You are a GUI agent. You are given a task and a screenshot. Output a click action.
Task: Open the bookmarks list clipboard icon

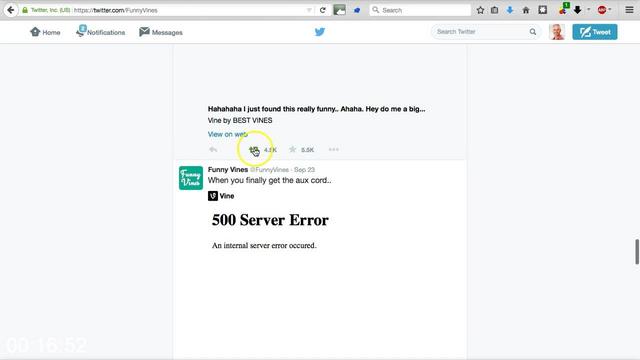tap(494, 10)
